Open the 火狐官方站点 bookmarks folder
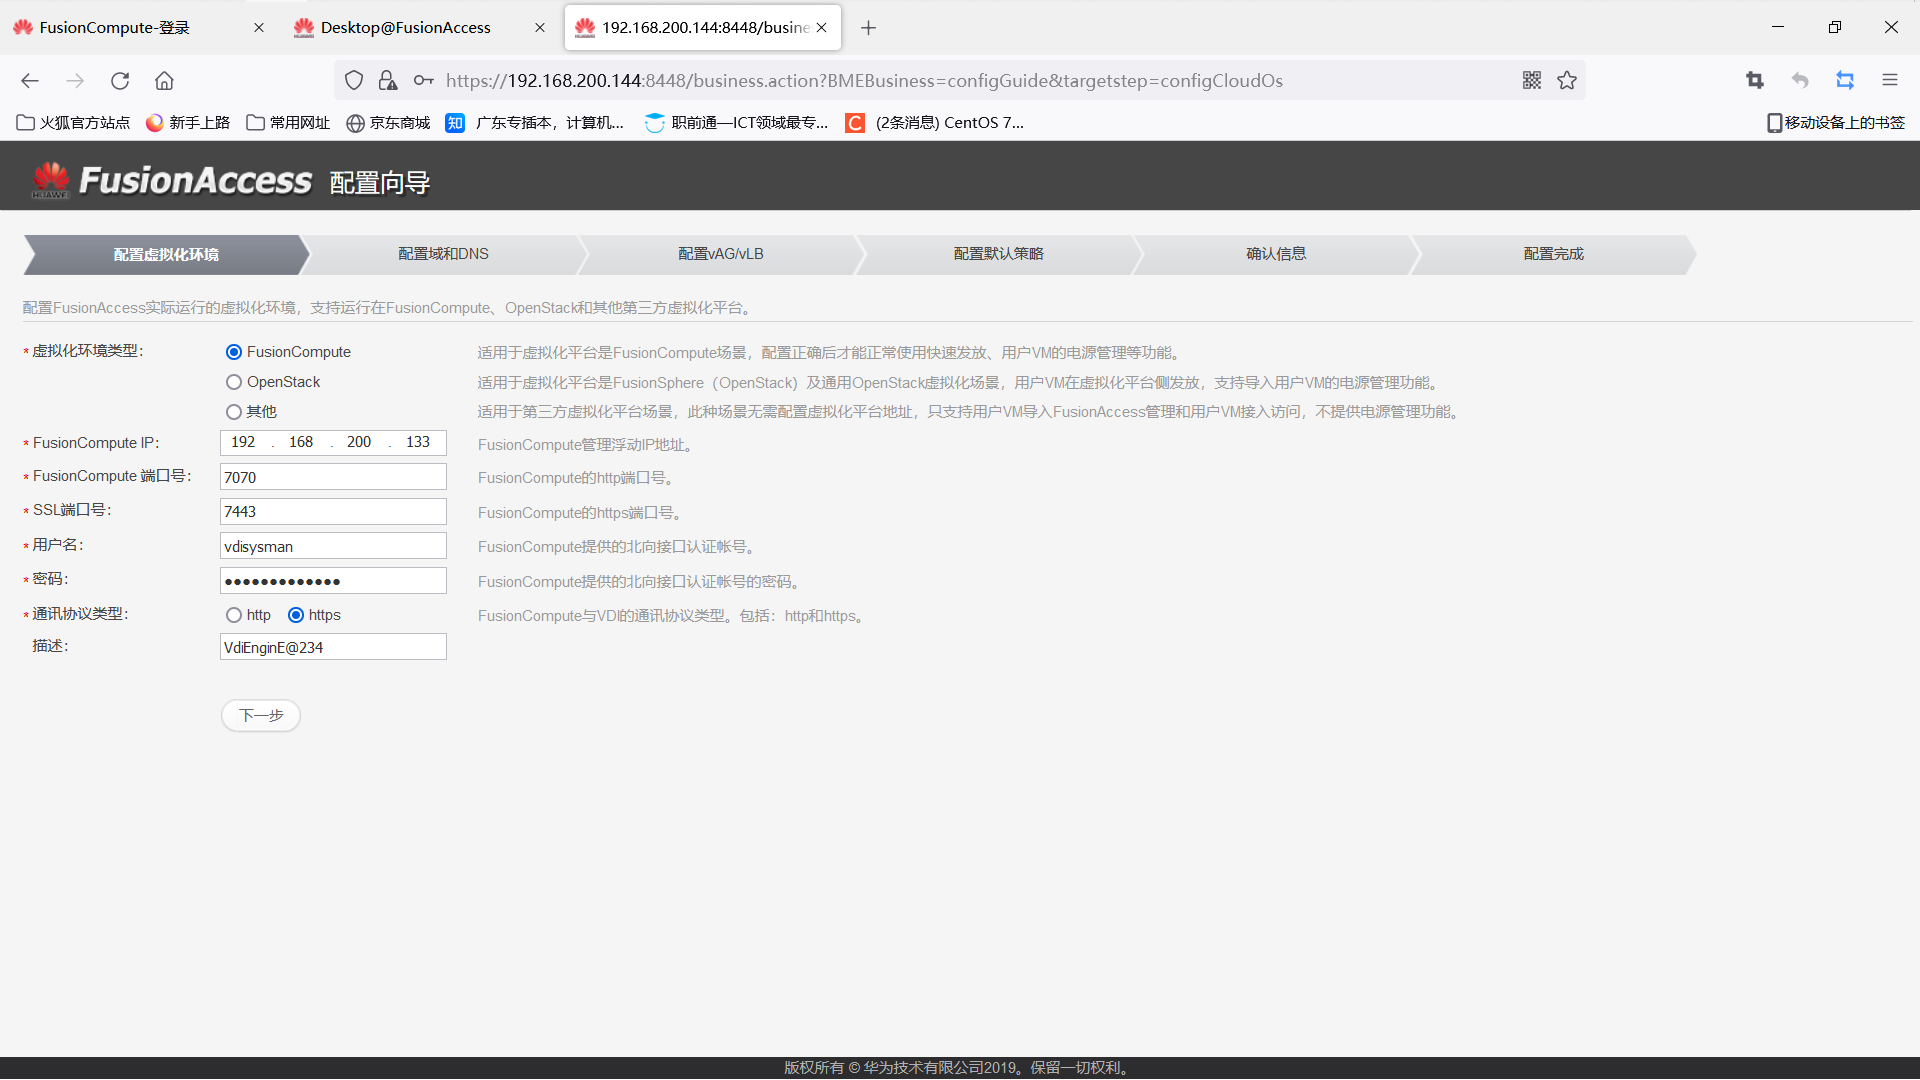 pos(72,122)
